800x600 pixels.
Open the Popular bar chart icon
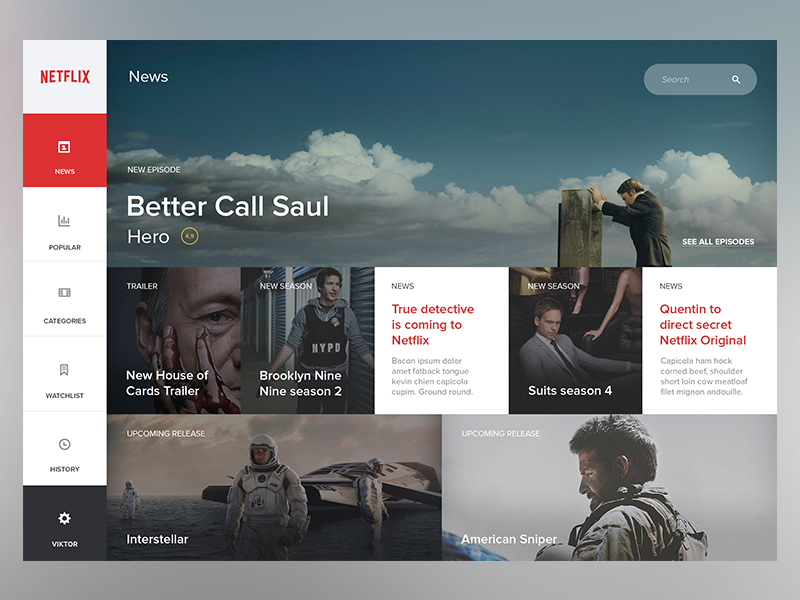64,220
